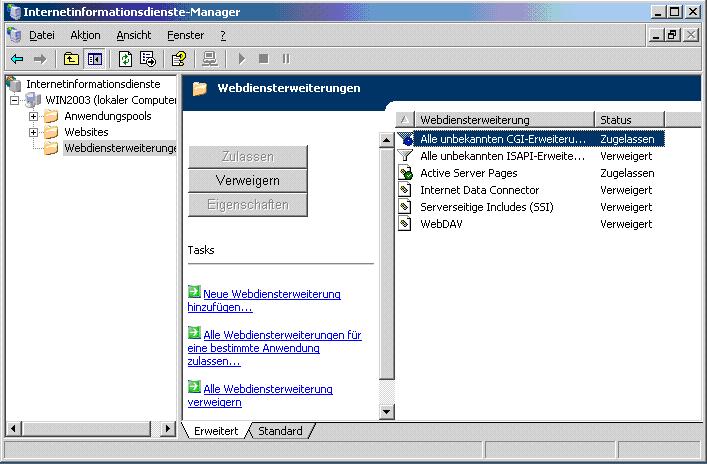The image size is (707, 464).
Task: Select WIN2003 (lokaler Computer) node
Action: pyautogui.click(x=111, y=100)
